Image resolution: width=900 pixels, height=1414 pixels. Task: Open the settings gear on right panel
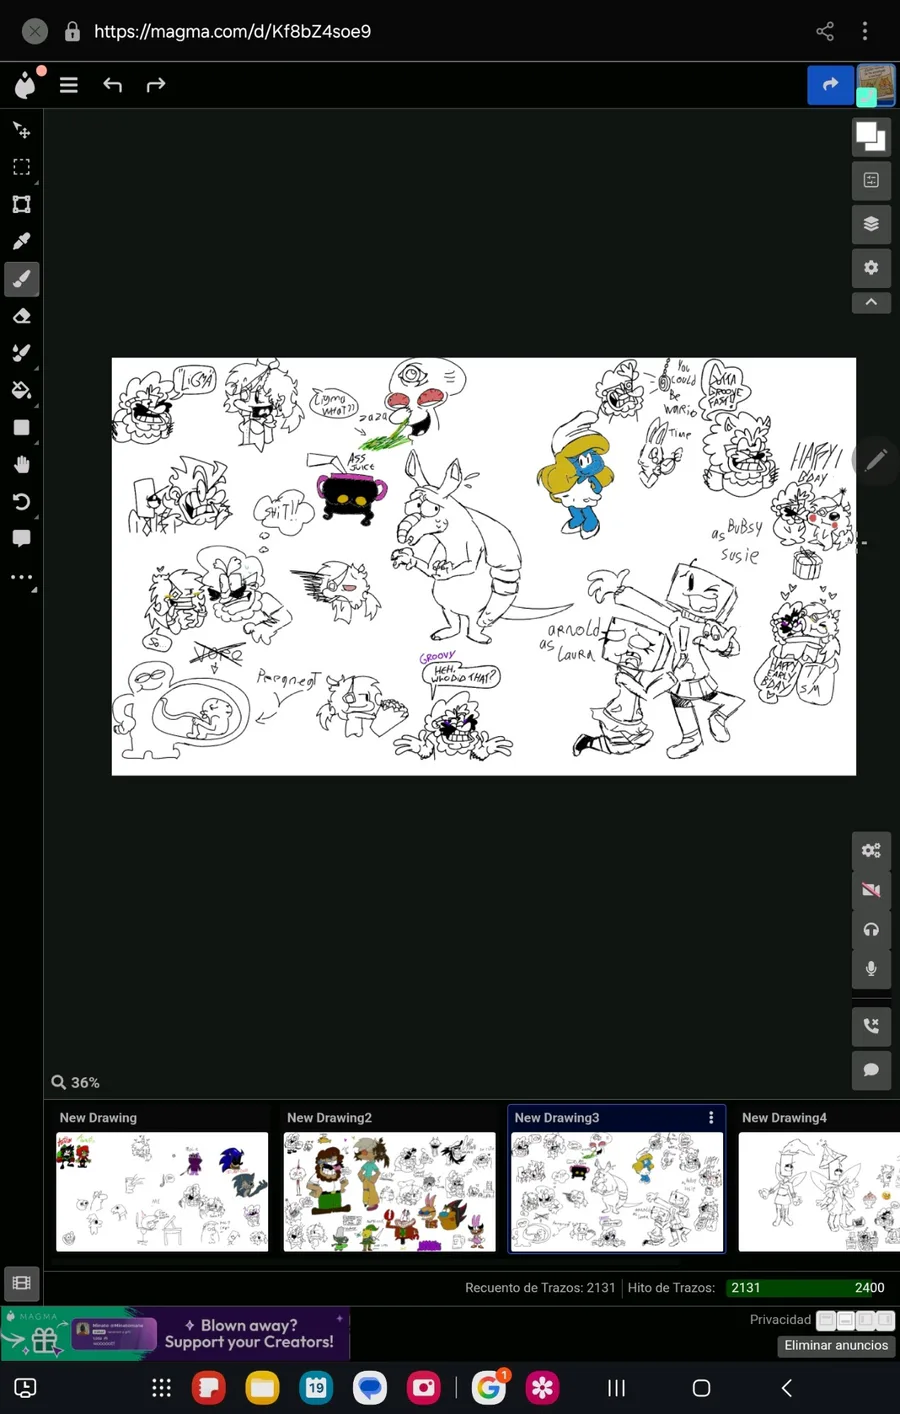click(x=871, y=268)
